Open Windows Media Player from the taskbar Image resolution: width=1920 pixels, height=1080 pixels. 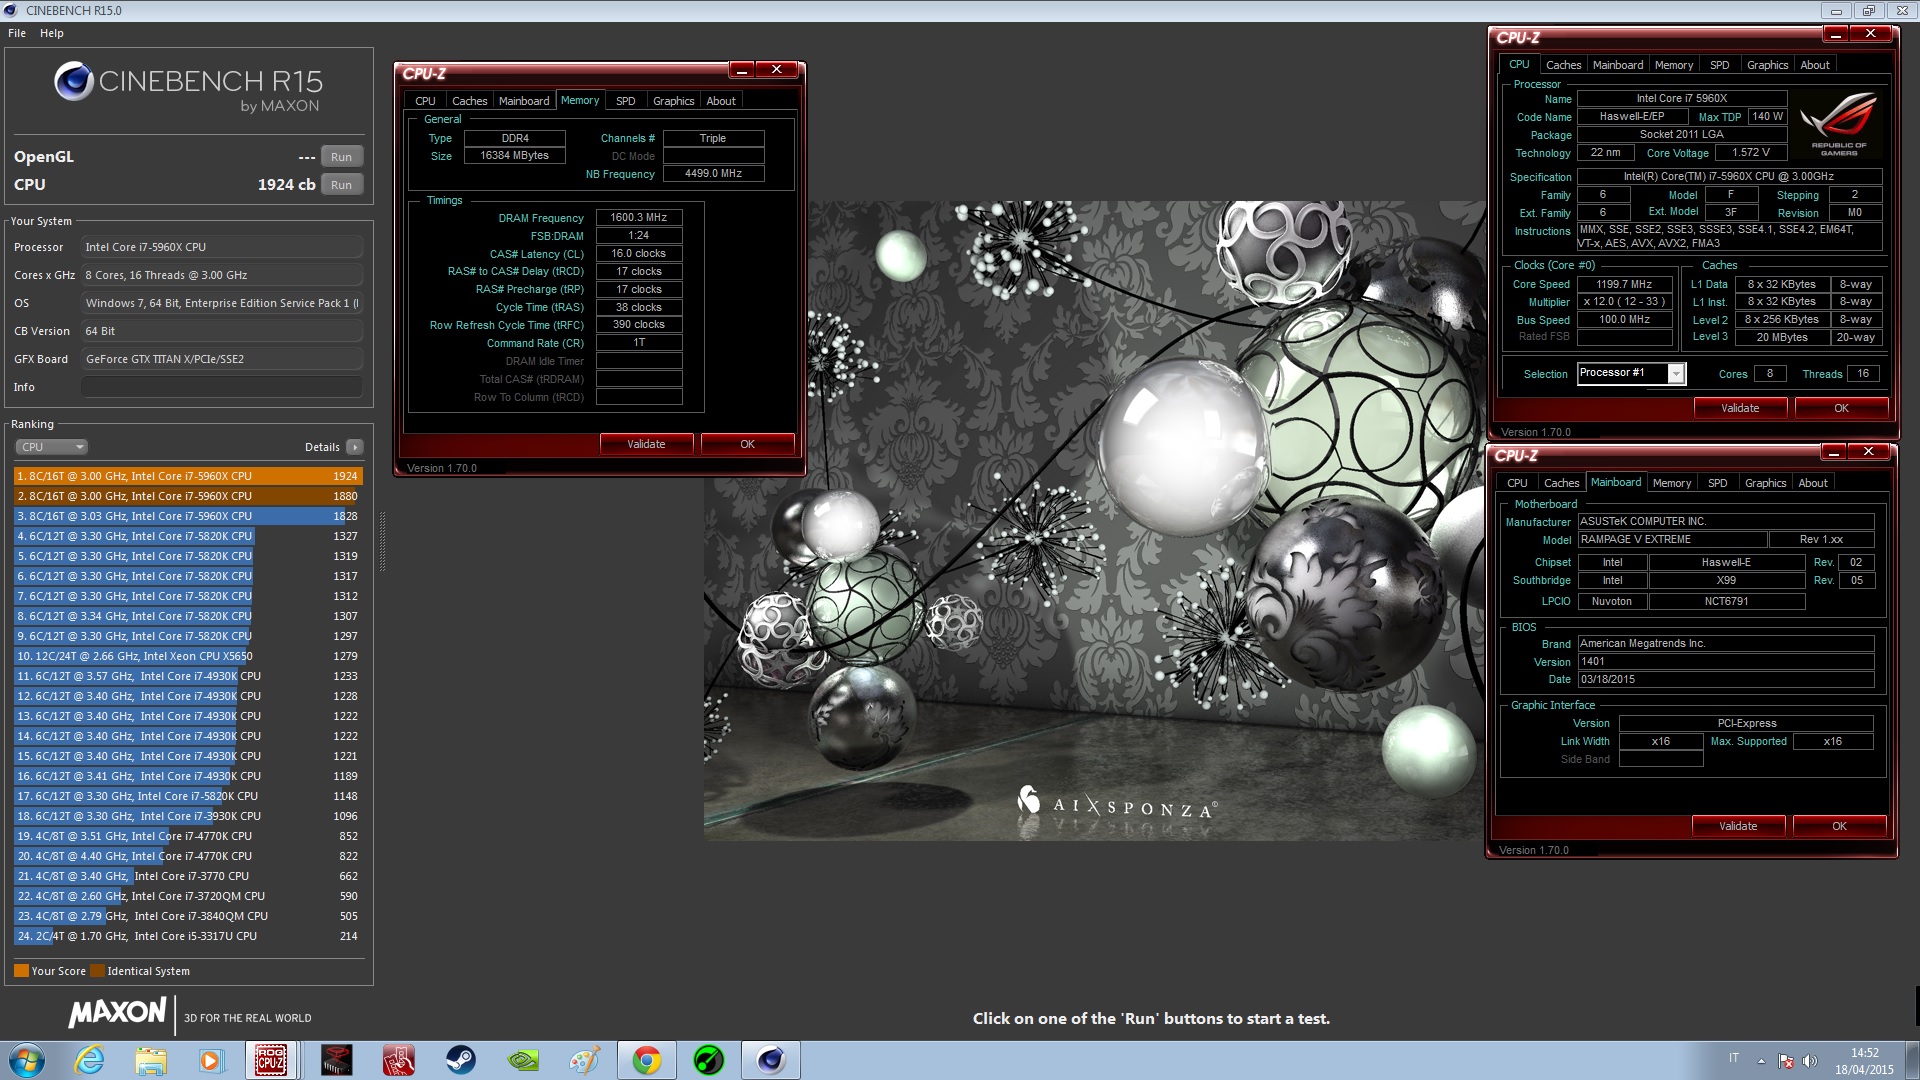pyautogui.click(x=211, y=1060)
